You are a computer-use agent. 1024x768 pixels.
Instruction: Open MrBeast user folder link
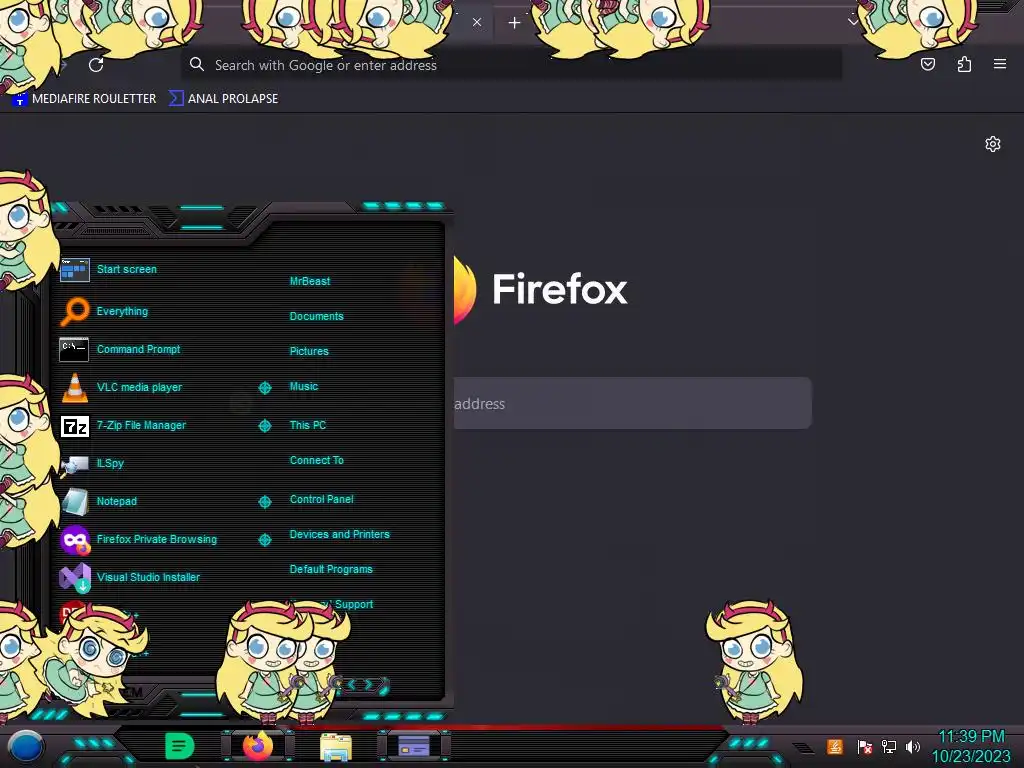tap(310, 281)
